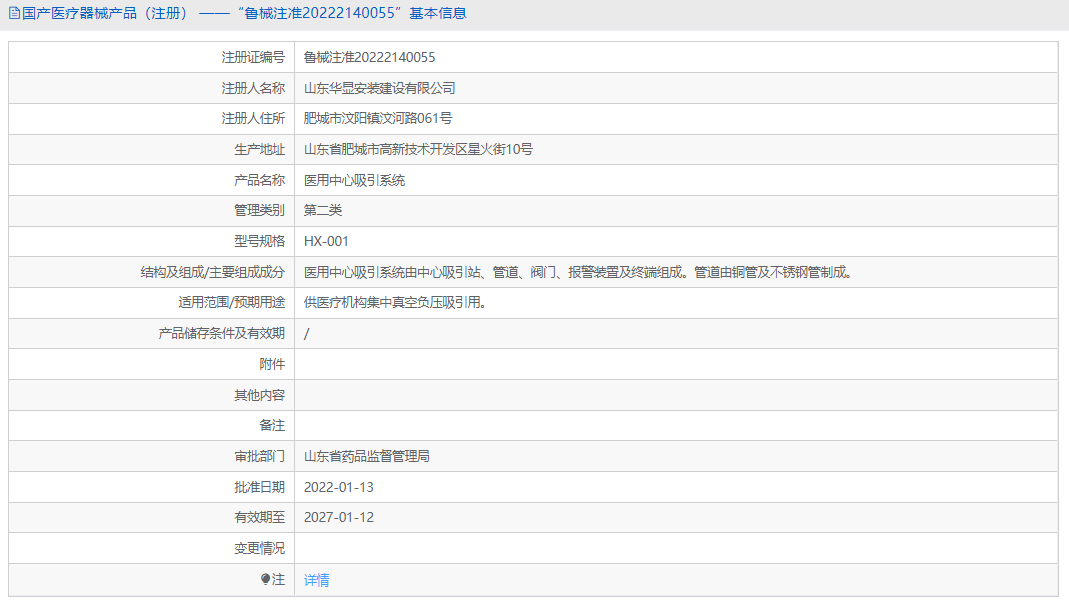The height and width of the screenshot is (605, 1069).
Task: Select the slash value for storage conditions
Action: click(306, 334)
